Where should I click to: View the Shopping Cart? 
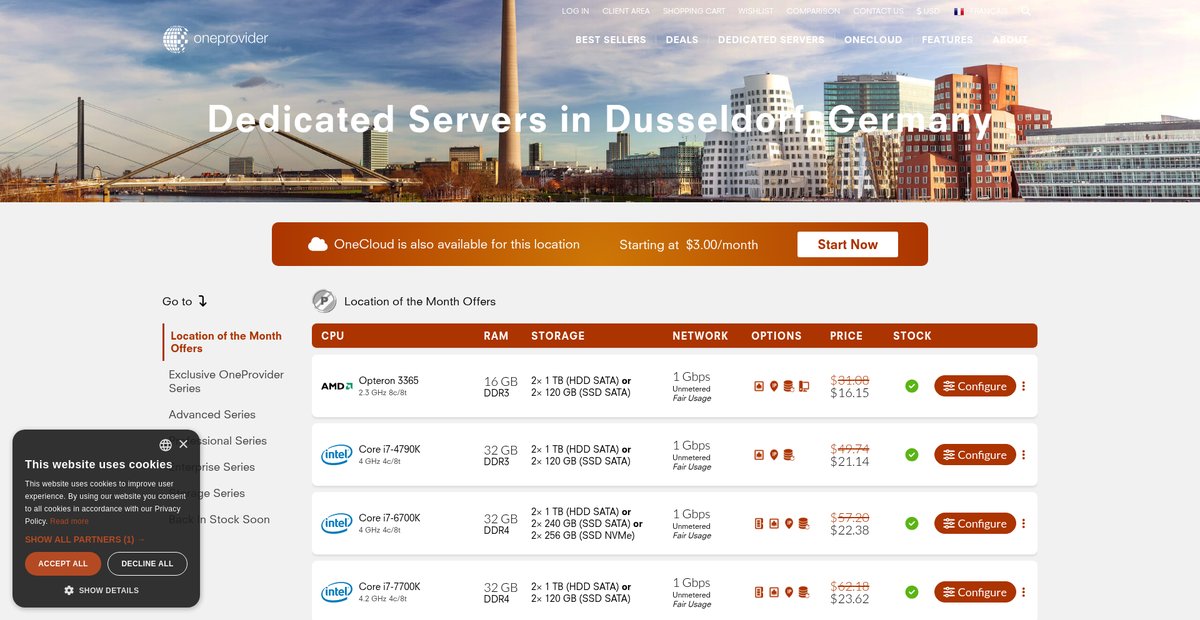(x=694, y=11)
